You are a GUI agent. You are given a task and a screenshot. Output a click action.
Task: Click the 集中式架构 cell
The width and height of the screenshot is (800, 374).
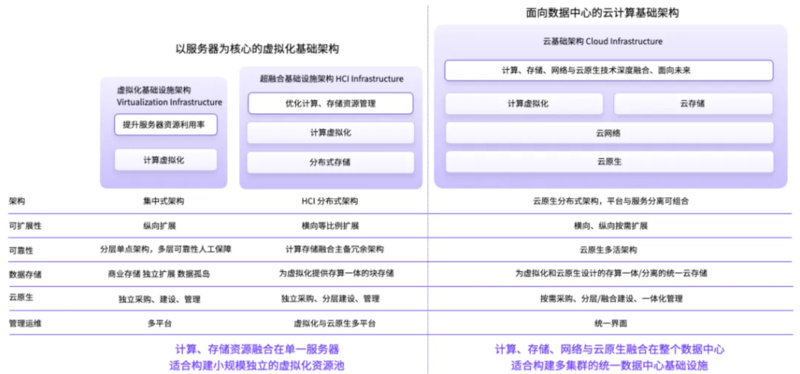[164, 201]
